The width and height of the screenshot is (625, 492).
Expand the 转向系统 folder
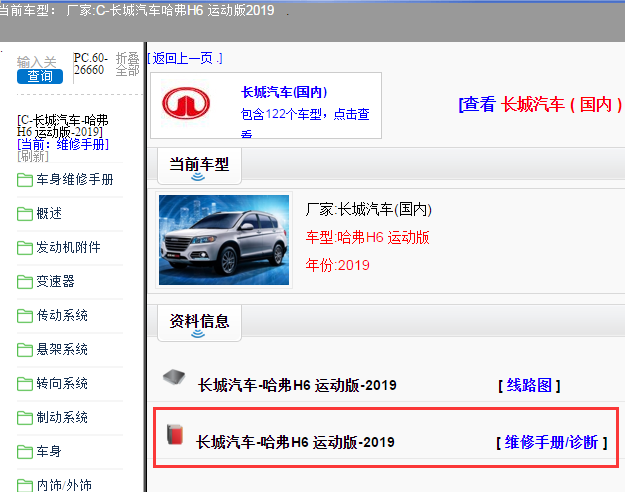[62, 383]
